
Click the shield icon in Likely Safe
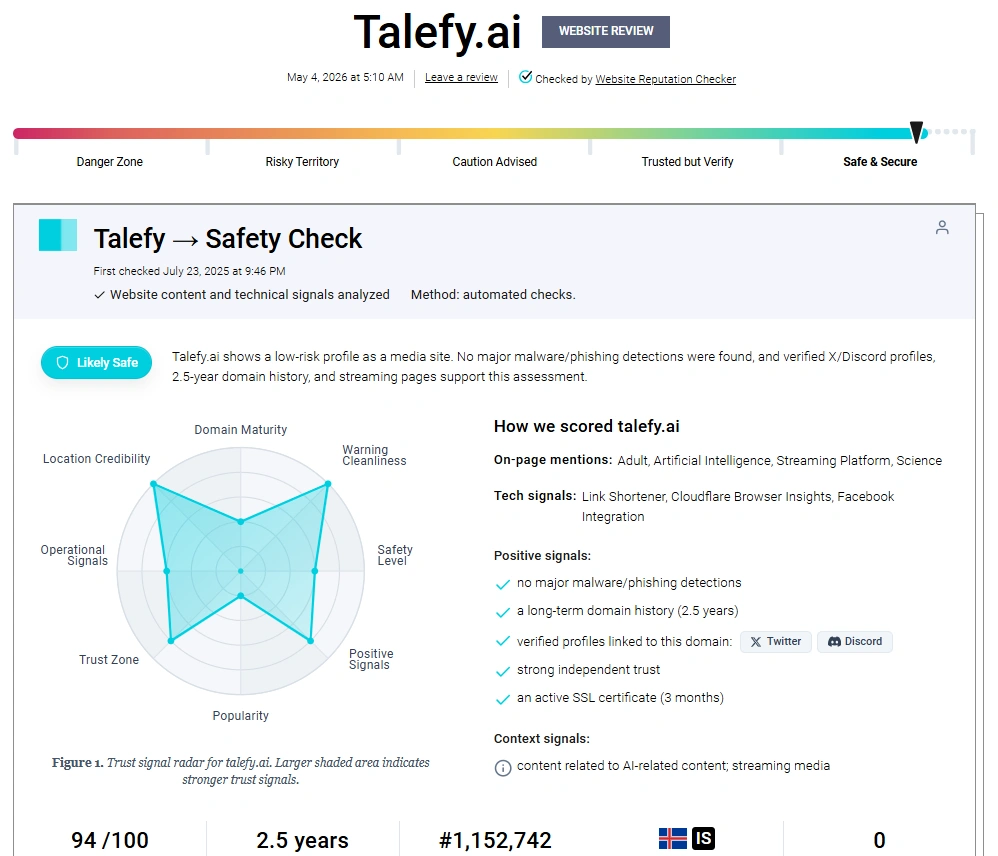[x=62, y=362]
